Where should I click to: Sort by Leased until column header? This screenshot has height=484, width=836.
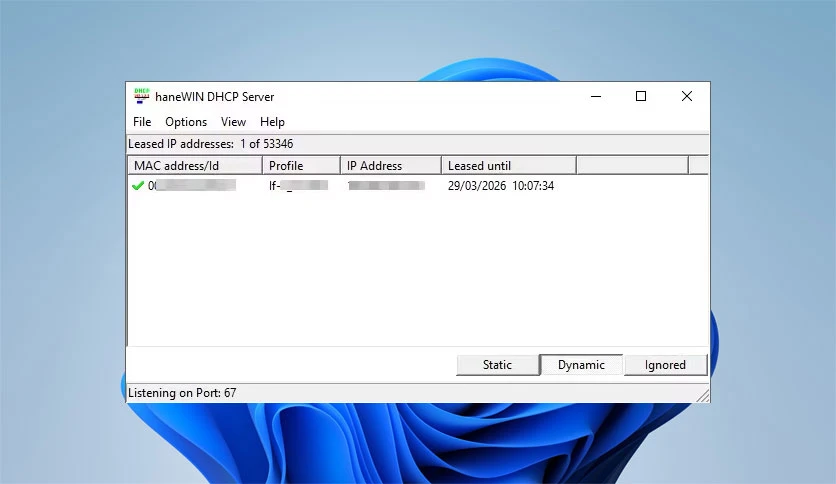(509, 166)
